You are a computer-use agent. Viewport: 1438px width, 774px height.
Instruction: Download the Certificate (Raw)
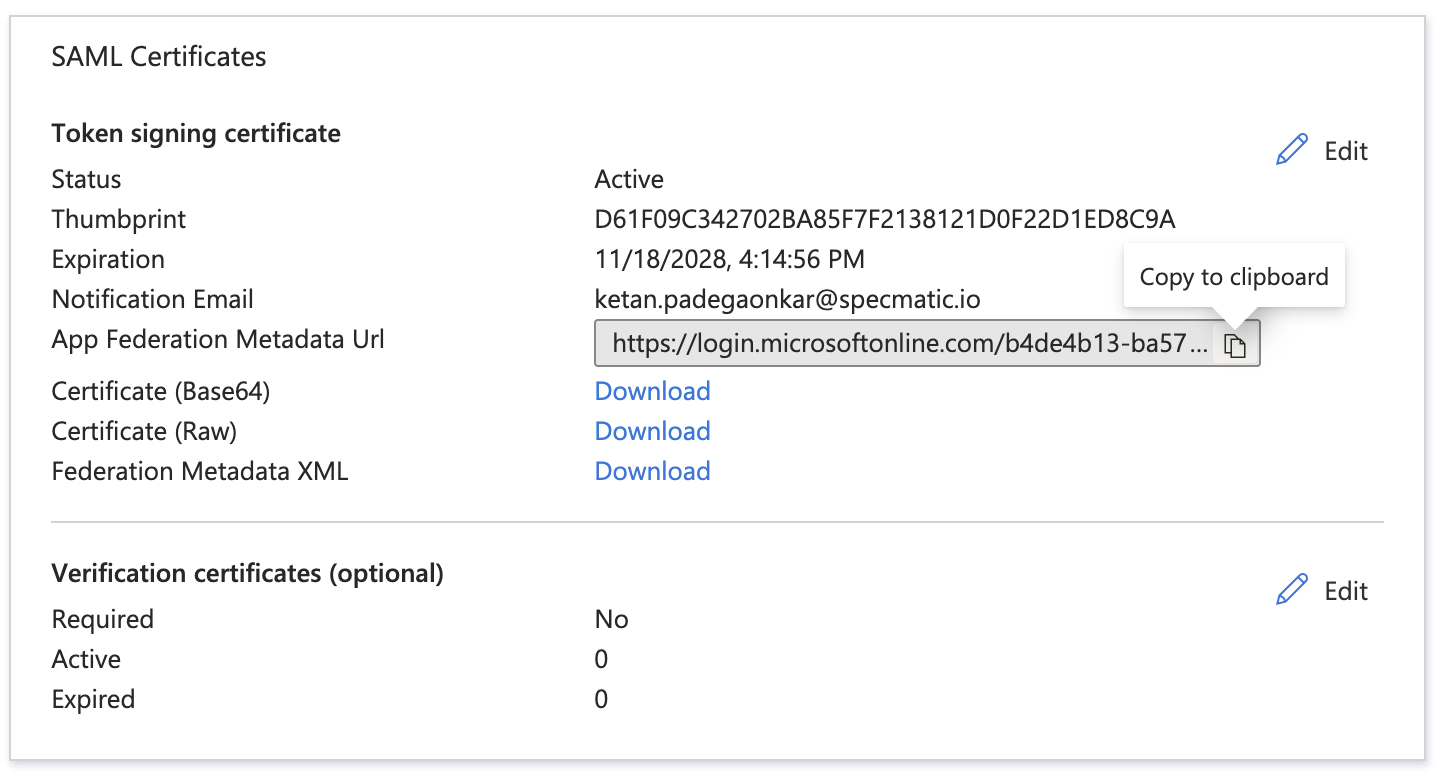coord(652,431)
